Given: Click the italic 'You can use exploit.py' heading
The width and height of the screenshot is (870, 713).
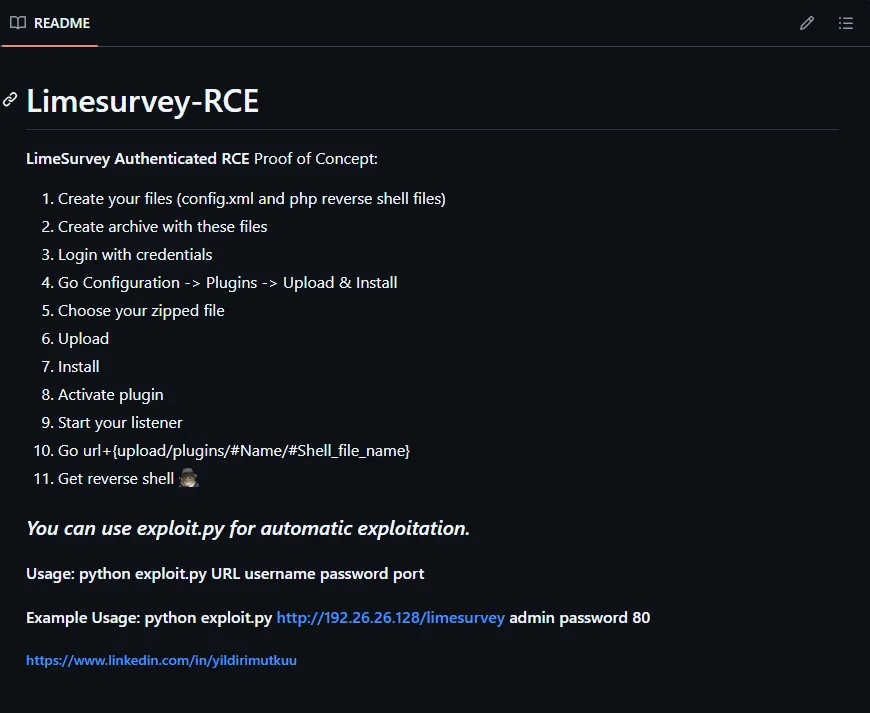Looking at the screenshot, I should [x=247, y=528].
